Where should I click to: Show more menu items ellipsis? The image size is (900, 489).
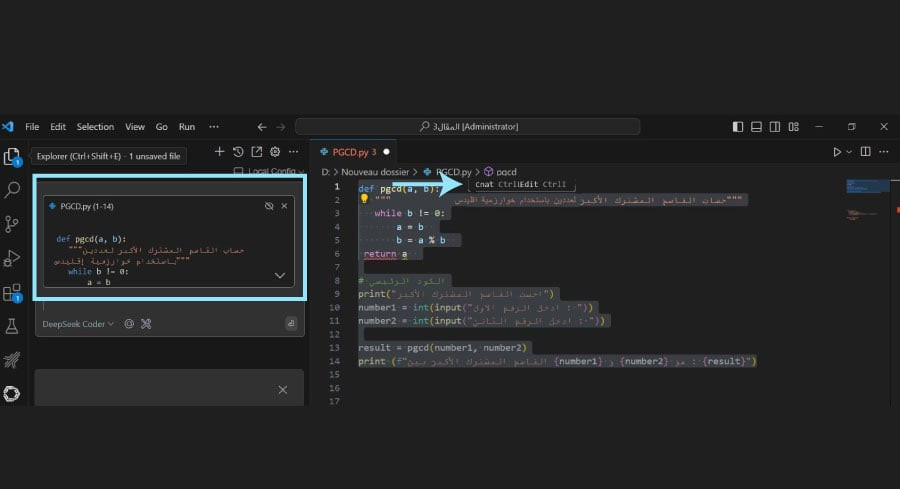coord(214,127)
